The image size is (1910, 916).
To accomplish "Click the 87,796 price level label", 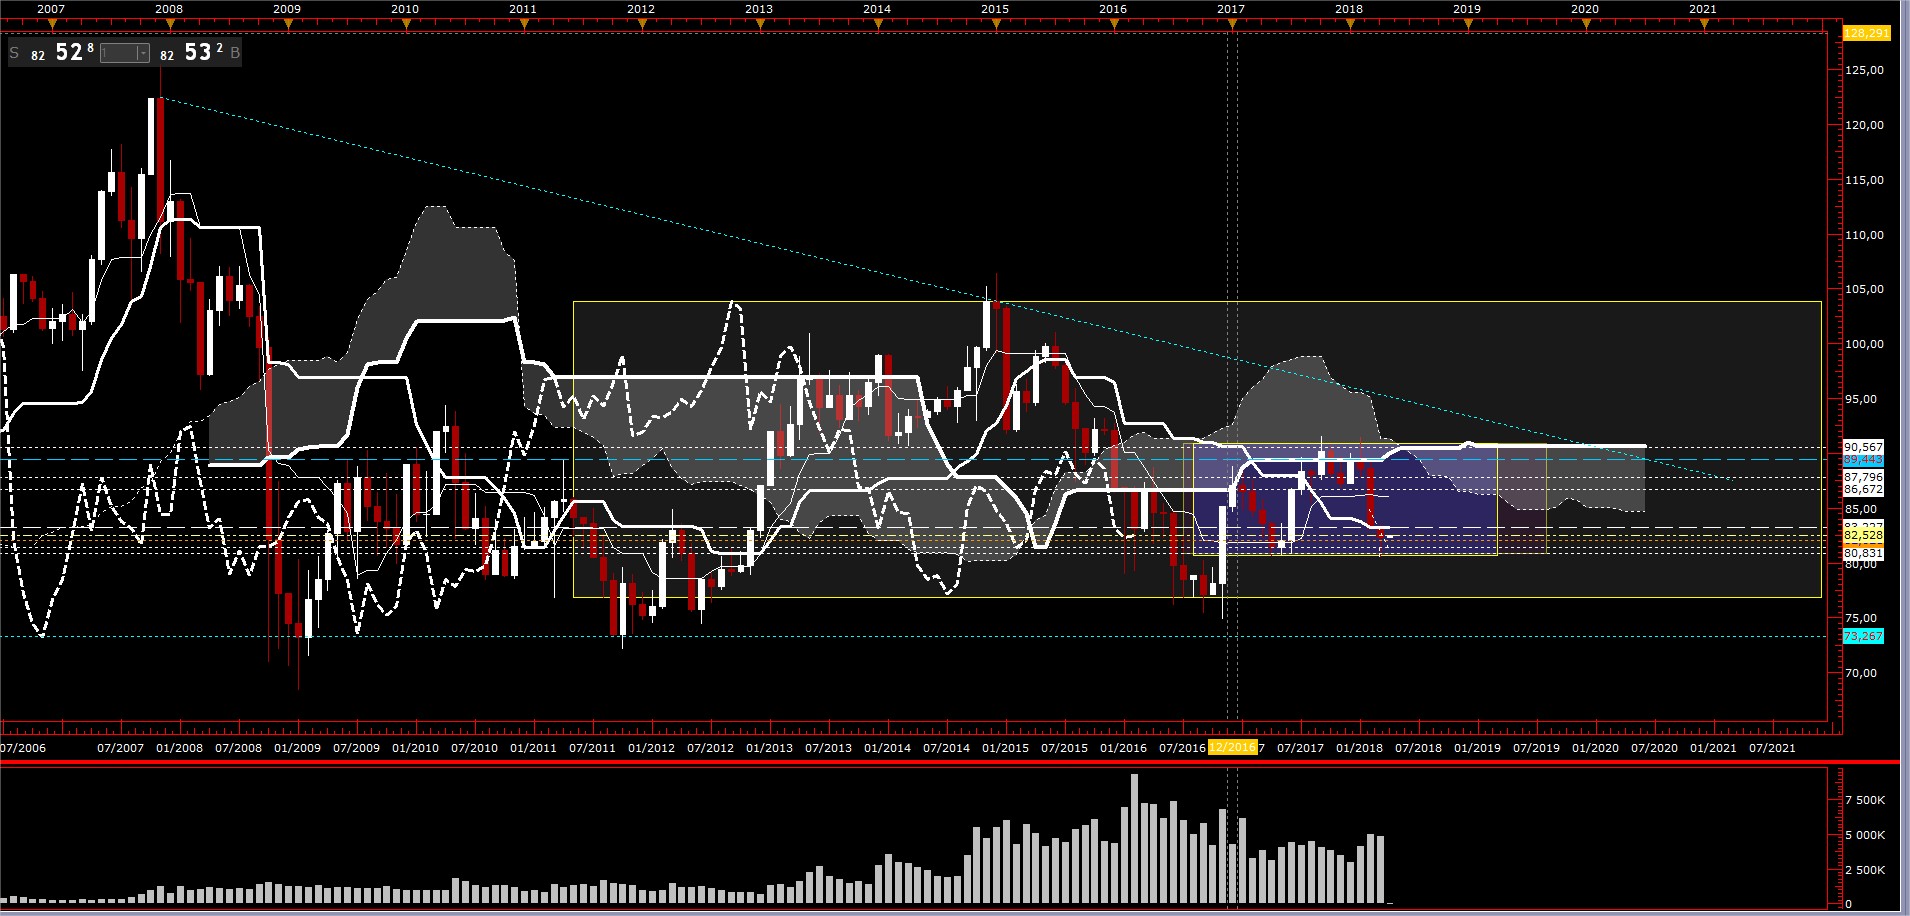I will click(x=1863, y=478).
